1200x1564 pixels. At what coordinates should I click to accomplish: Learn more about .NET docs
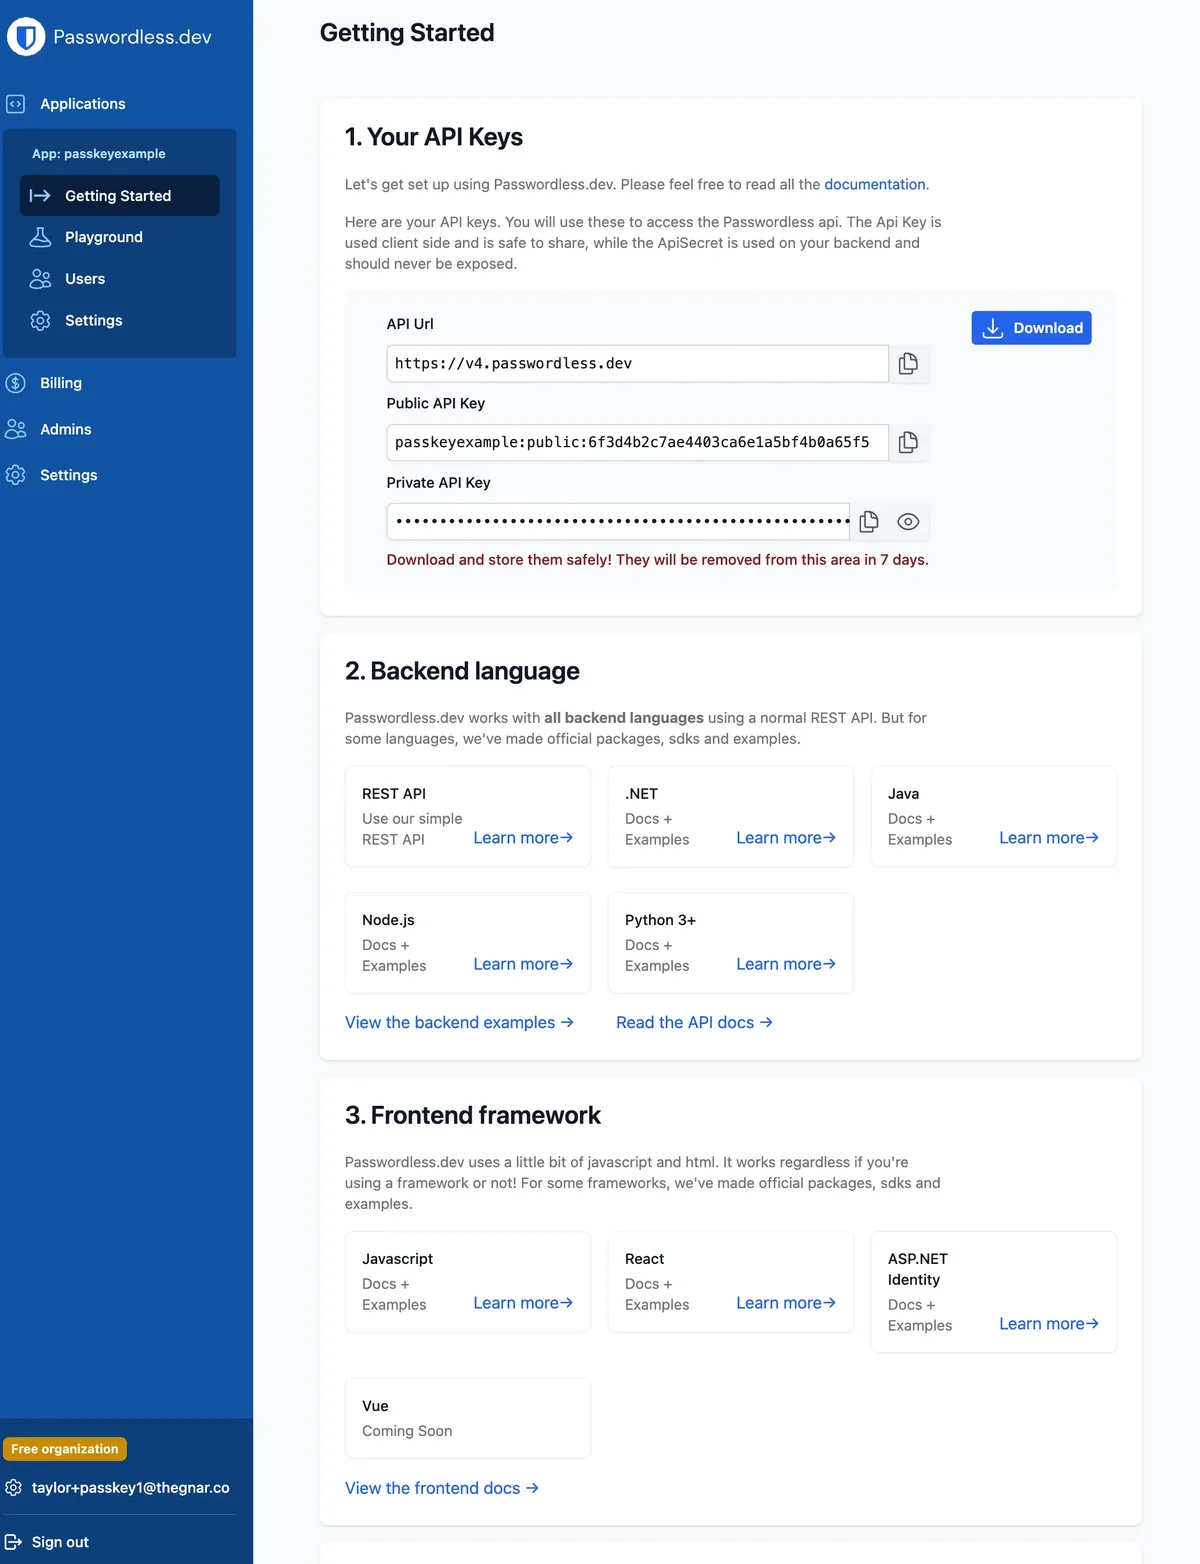pos(786,838)
